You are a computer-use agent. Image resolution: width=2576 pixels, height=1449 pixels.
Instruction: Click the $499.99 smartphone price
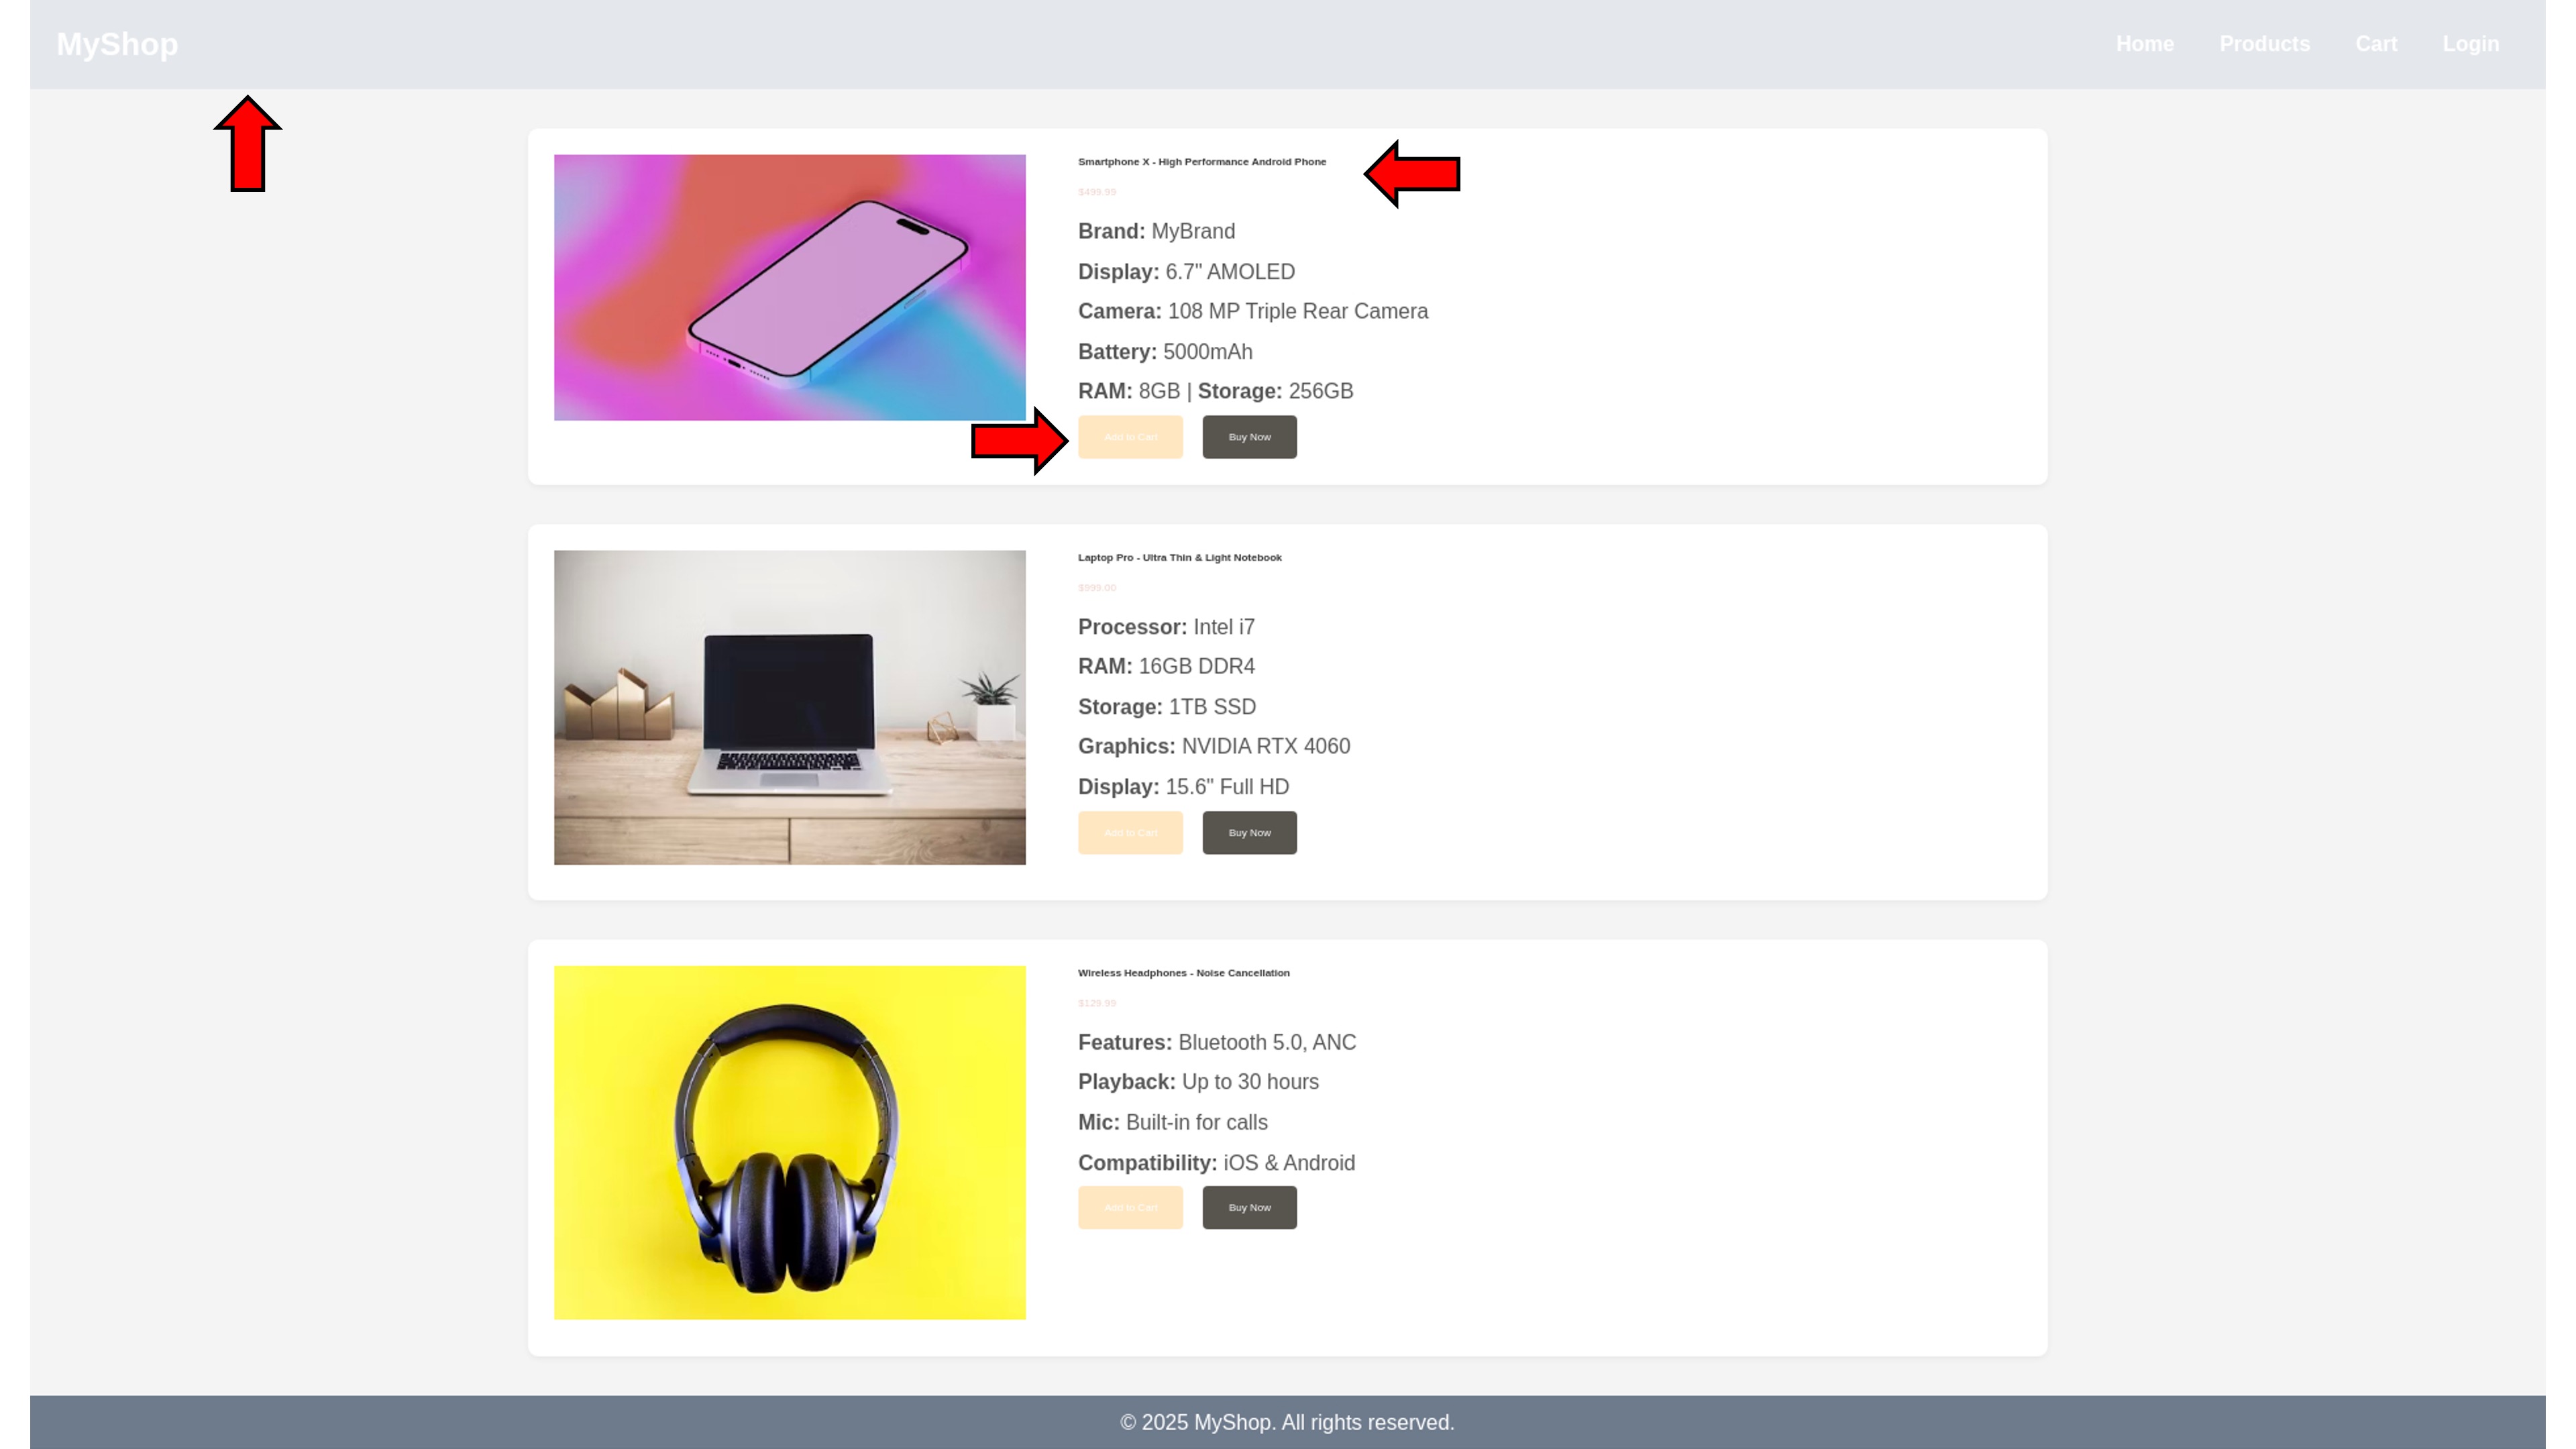point(1097,192)
